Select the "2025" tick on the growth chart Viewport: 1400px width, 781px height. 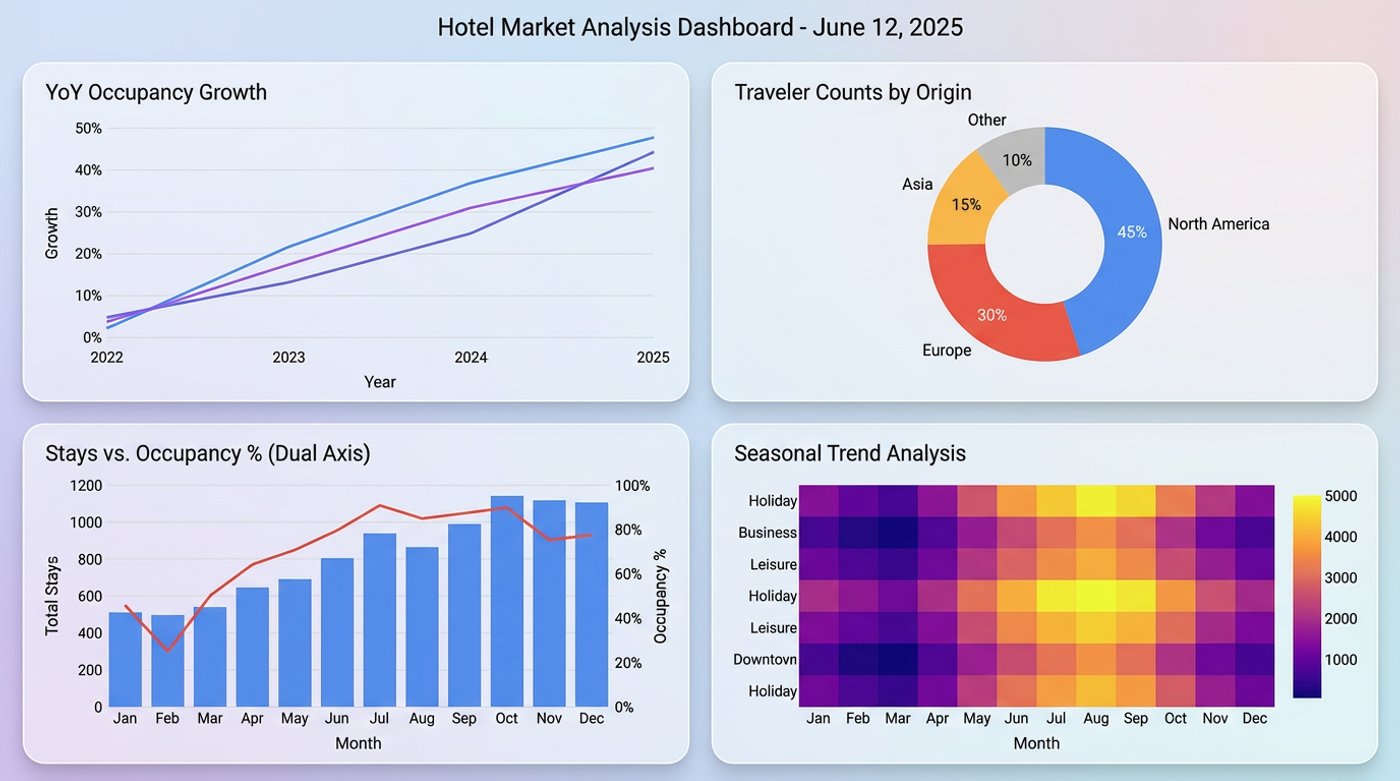pos(653,357)
